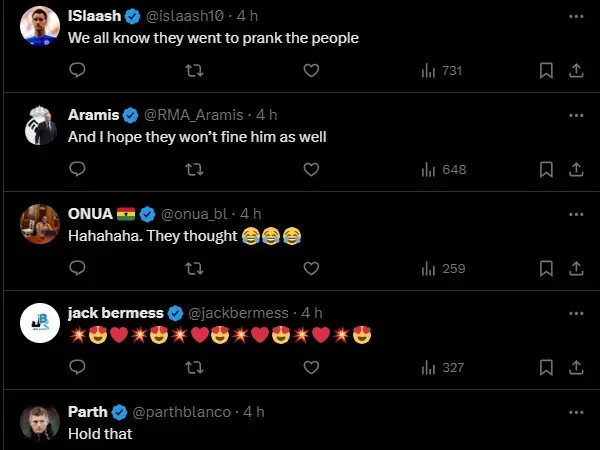Reply to ISlaash's tweet
The height and width of the screenshot is (450, 600).
(x=77, y=70)
